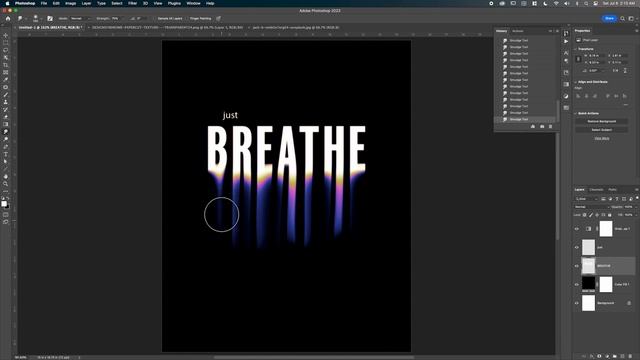This screenshot has width=640, height=360.
Task: Select the Clone Stamp tool
Action: pyautogui.click(x=6, y=102)
